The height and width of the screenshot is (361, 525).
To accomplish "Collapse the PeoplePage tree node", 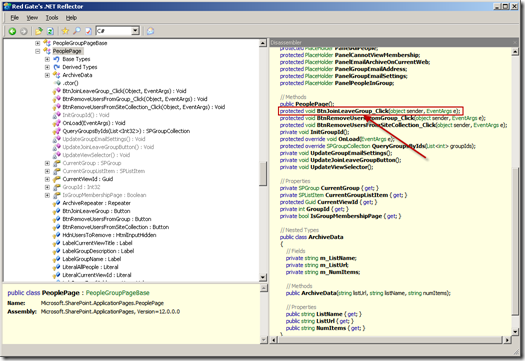I will (x=38, y=51).
